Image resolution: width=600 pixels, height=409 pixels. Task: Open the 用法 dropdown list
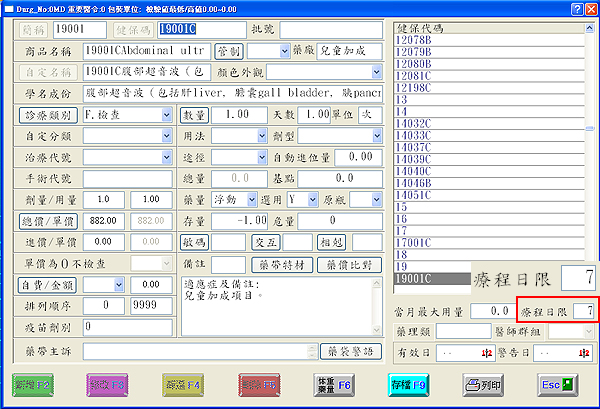coord(261,135)
